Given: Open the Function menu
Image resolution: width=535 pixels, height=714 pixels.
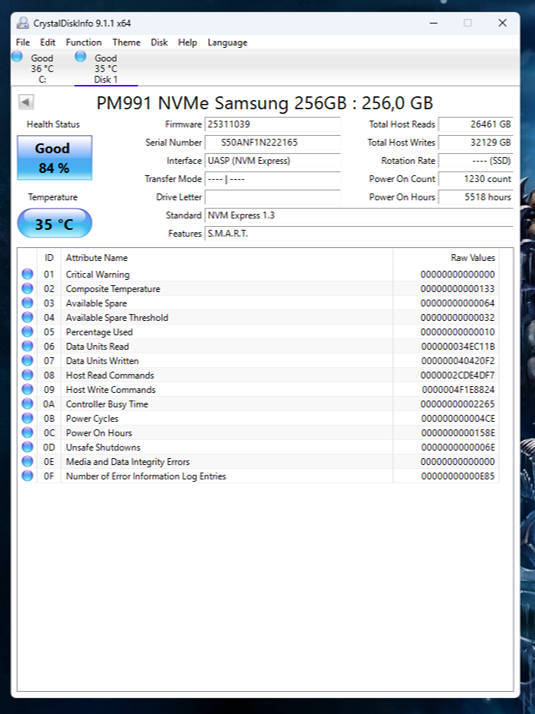Looking at the screenshot, I should [84, 42].
